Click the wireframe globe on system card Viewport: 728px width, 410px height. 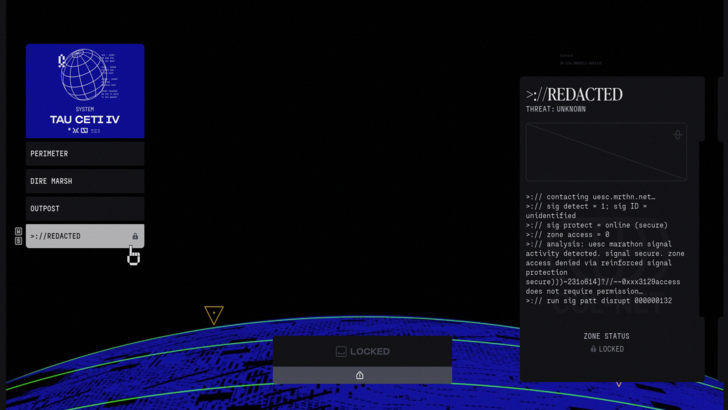point(84,75)
